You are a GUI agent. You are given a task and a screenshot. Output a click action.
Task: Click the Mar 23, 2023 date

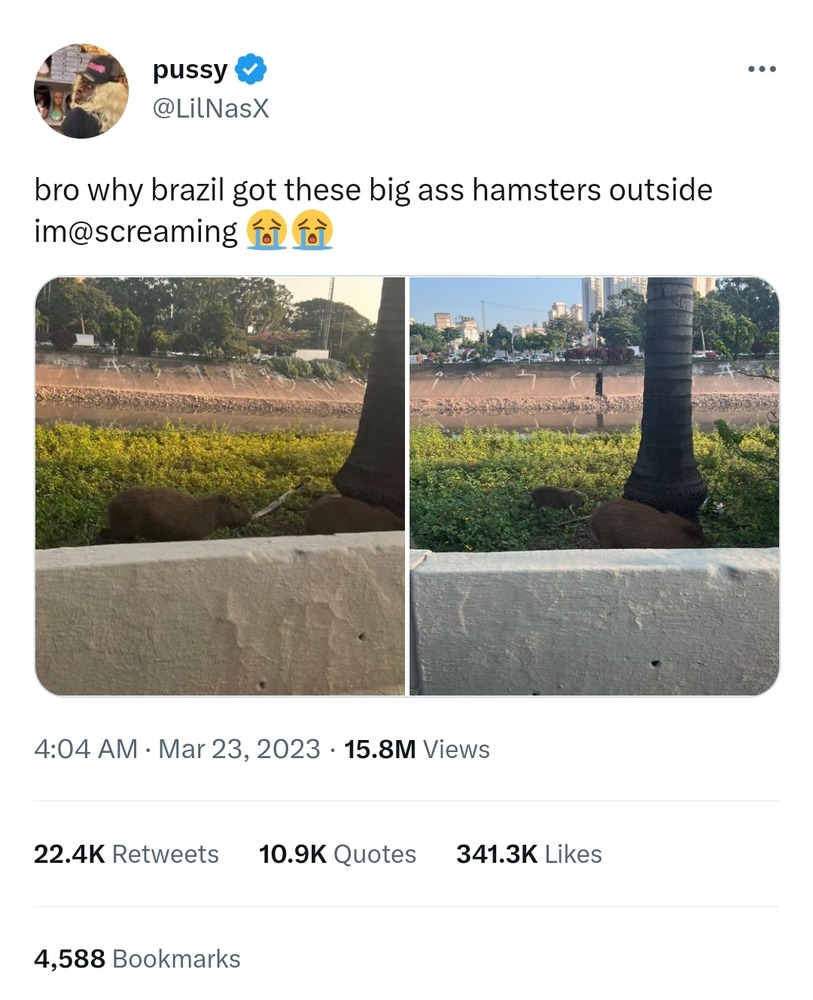point(239,749)
